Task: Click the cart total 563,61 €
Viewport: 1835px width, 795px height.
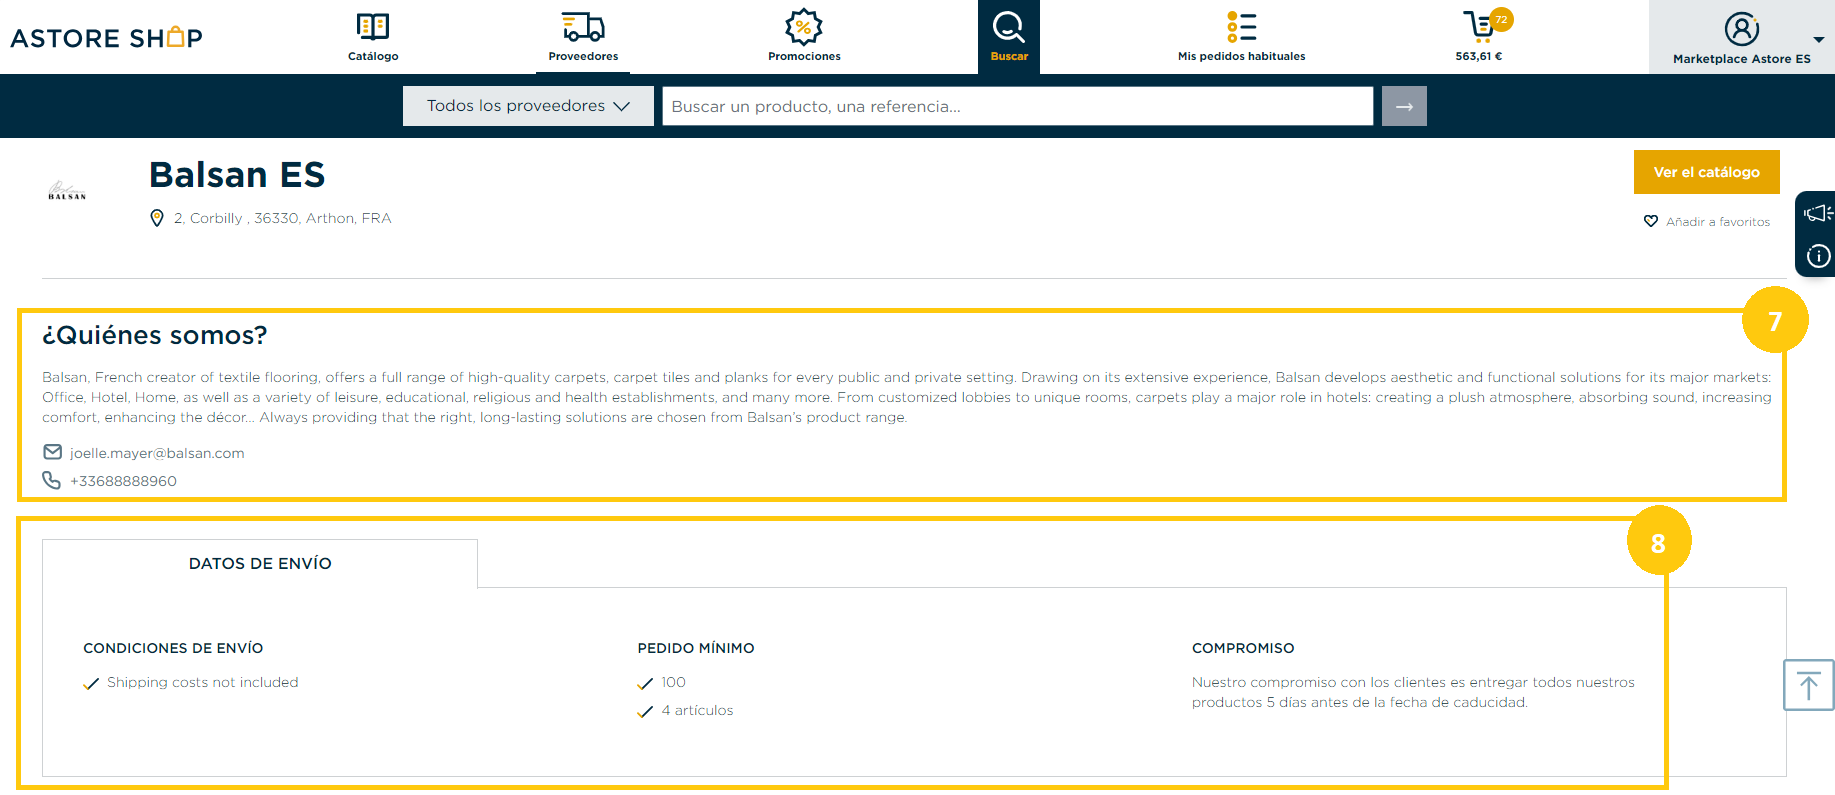Action: tap(1478, 56)
